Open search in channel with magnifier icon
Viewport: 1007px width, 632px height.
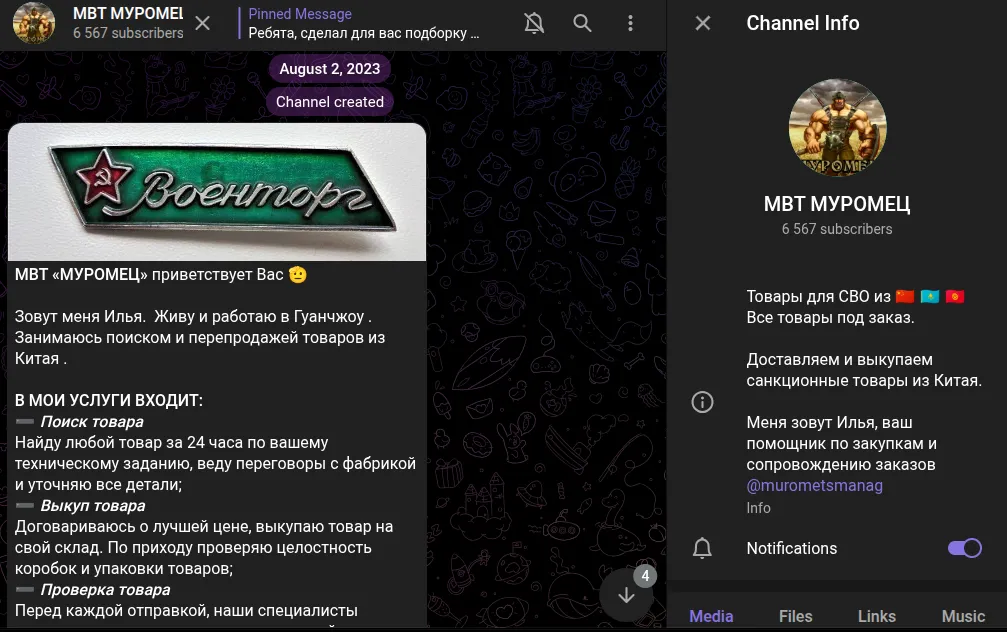[x=582, y=23]
